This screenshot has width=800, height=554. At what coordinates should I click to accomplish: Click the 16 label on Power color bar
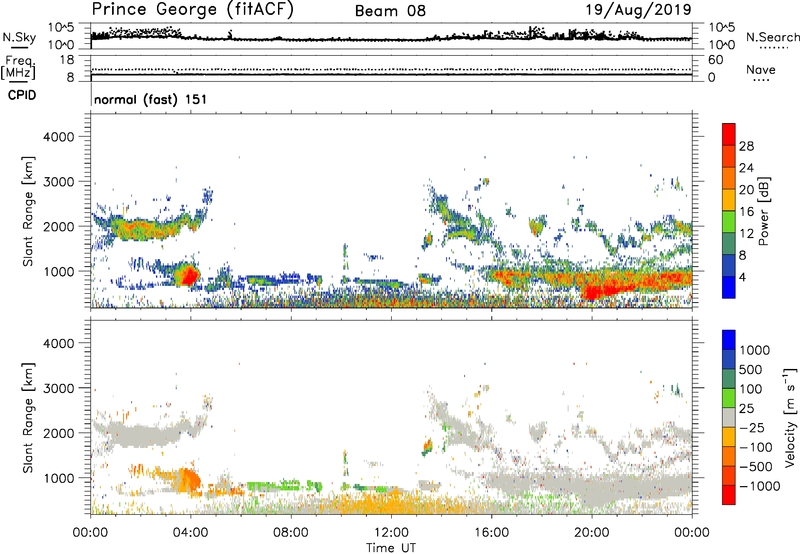[746, 212]
